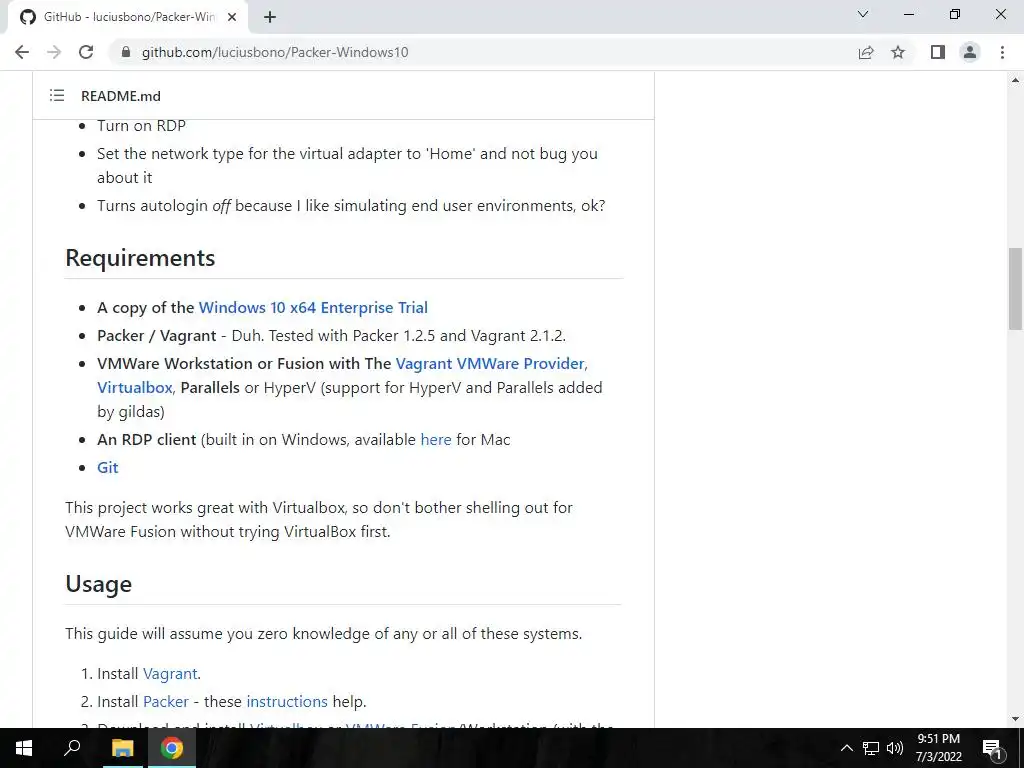
Task: Bookmark this page with star icon
Action: (x=898, y=52)
